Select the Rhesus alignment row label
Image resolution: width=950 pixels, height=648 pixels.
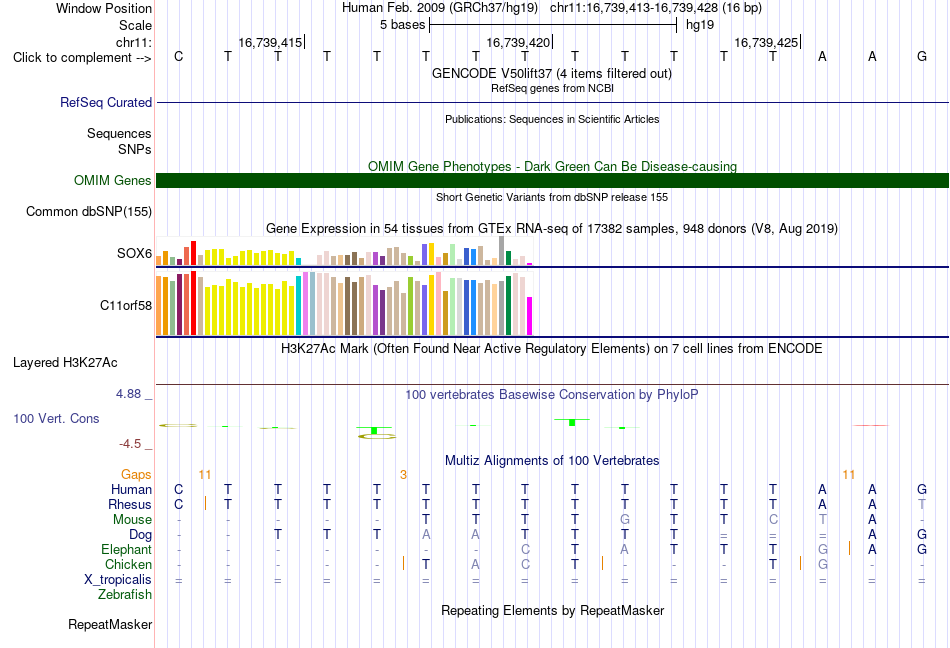(x=130, y=504)
